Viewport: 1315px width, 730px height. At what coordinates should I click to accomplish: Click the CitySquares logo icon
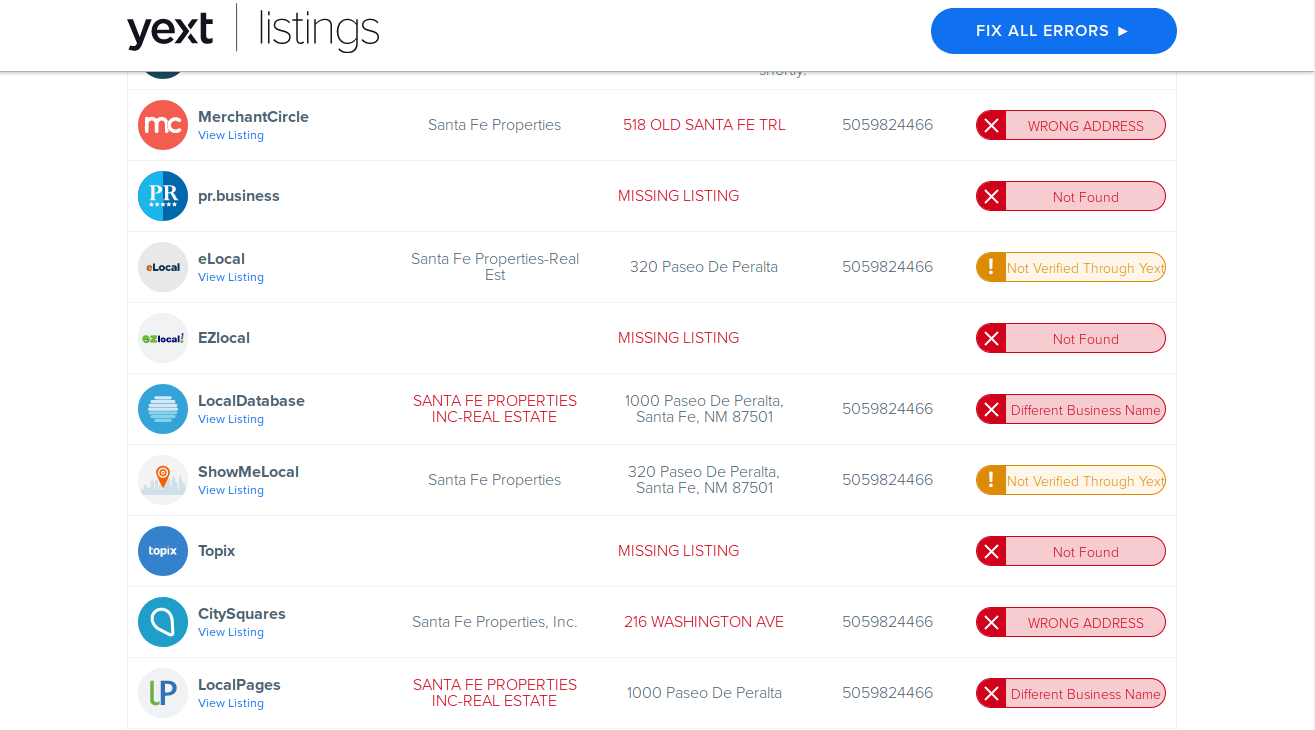tap(163, 622)
